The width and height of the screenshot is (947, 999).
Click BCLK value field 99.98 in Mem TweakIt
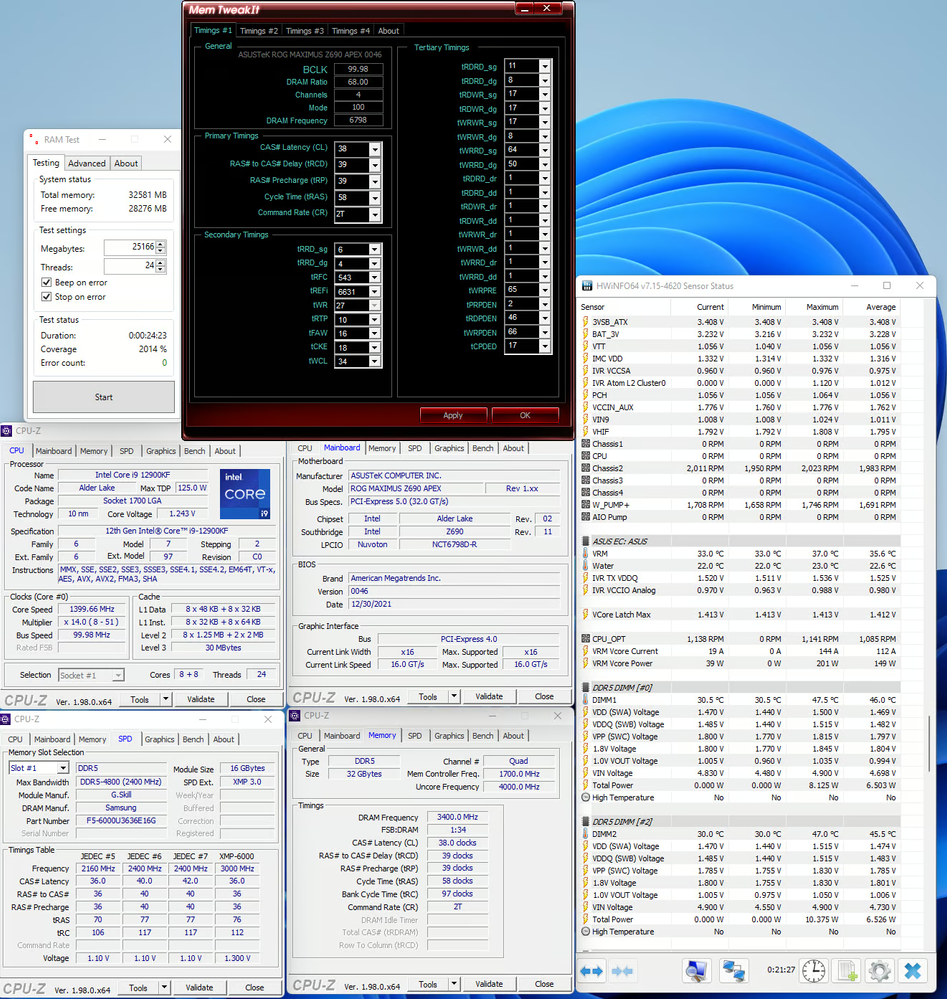click(x=358, y=69)
